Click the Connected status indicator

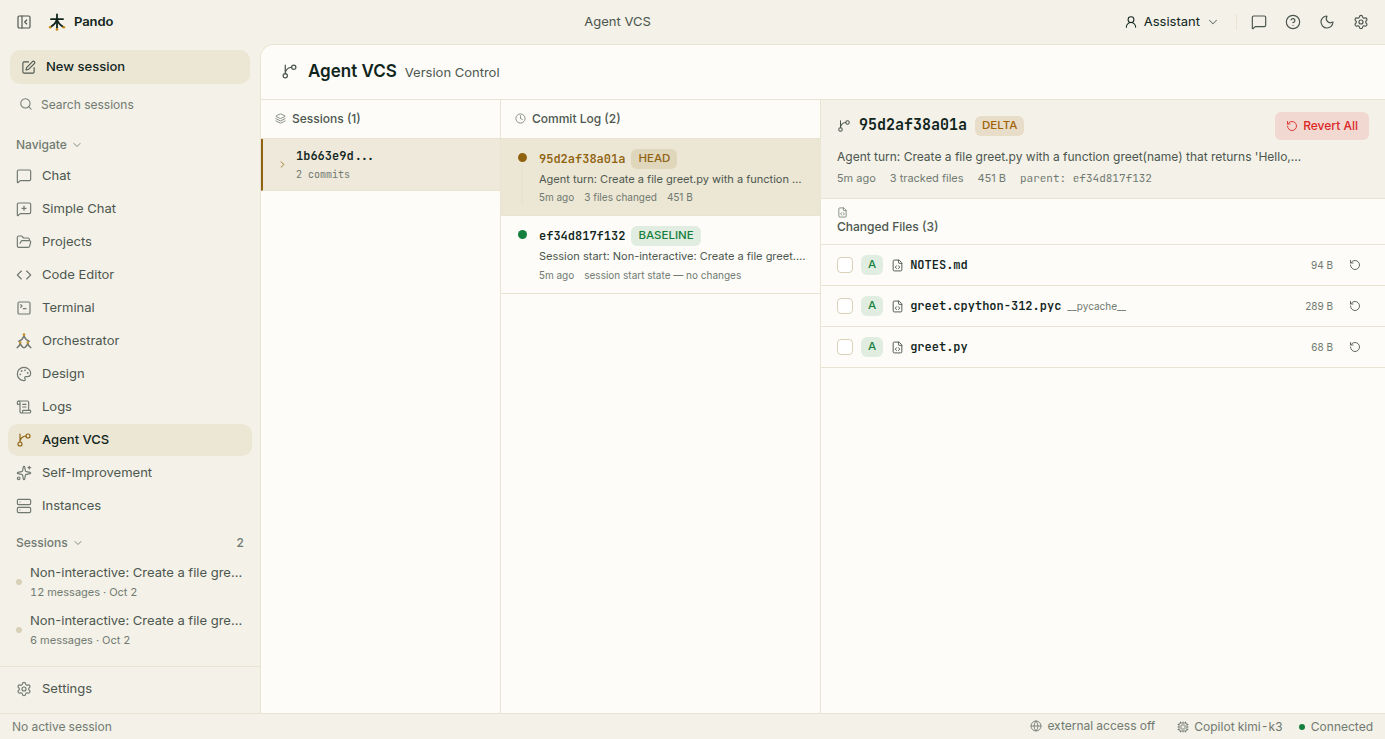(1335, 727)
